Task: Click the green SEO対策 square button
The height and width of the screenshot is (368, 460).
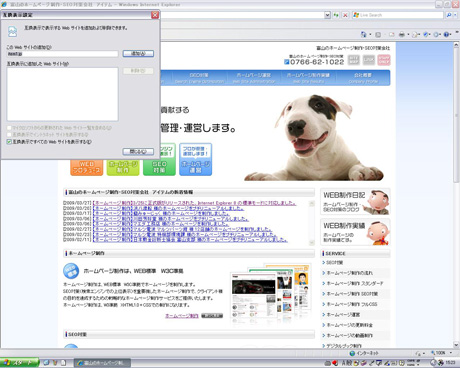Action: (159, 160)
